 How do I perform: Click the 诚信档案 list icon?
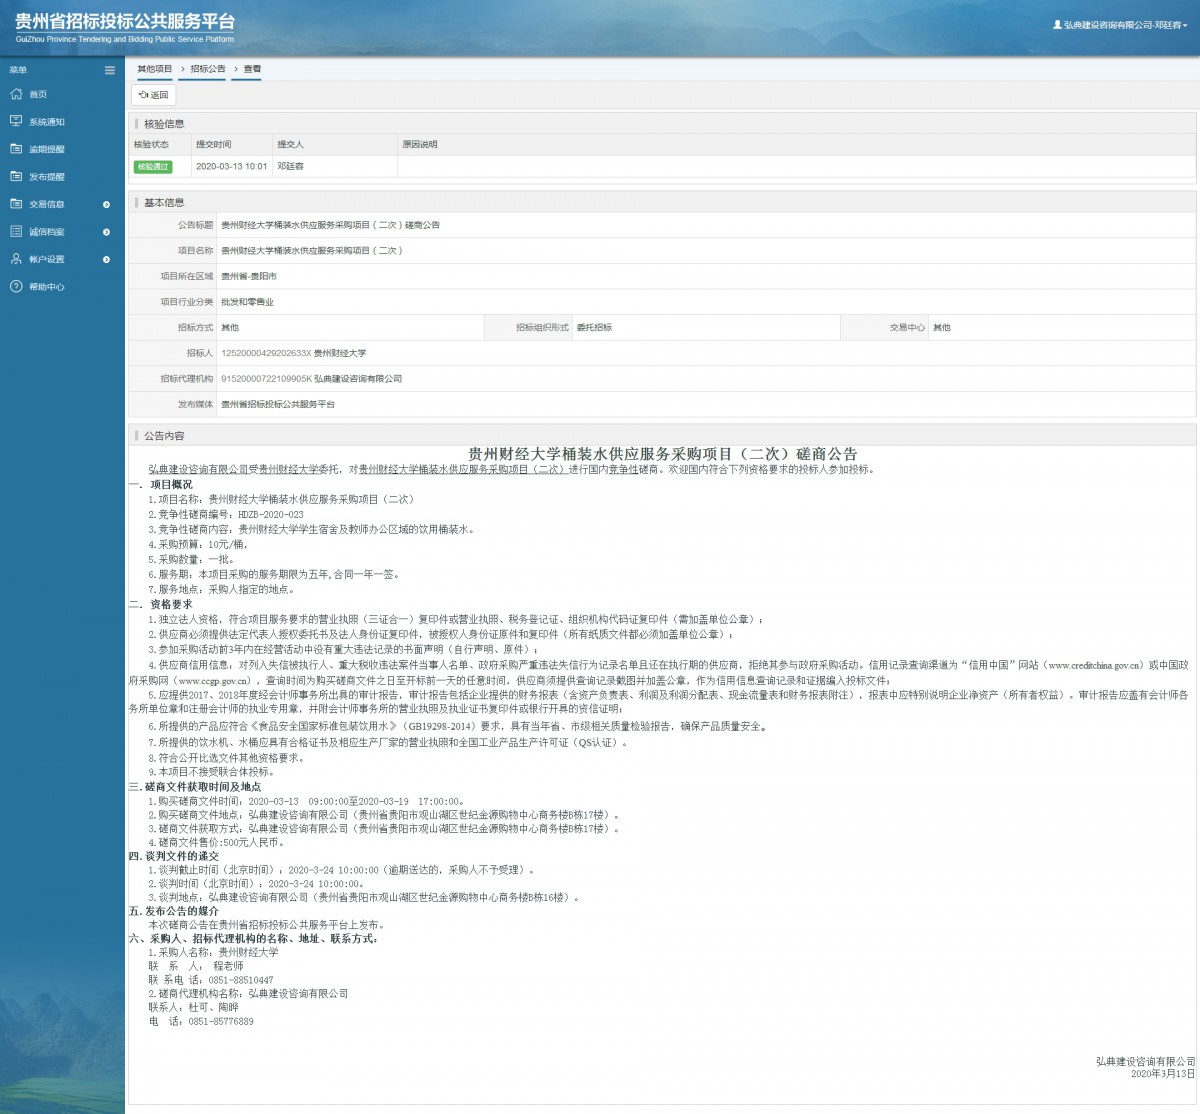(16, 231)
